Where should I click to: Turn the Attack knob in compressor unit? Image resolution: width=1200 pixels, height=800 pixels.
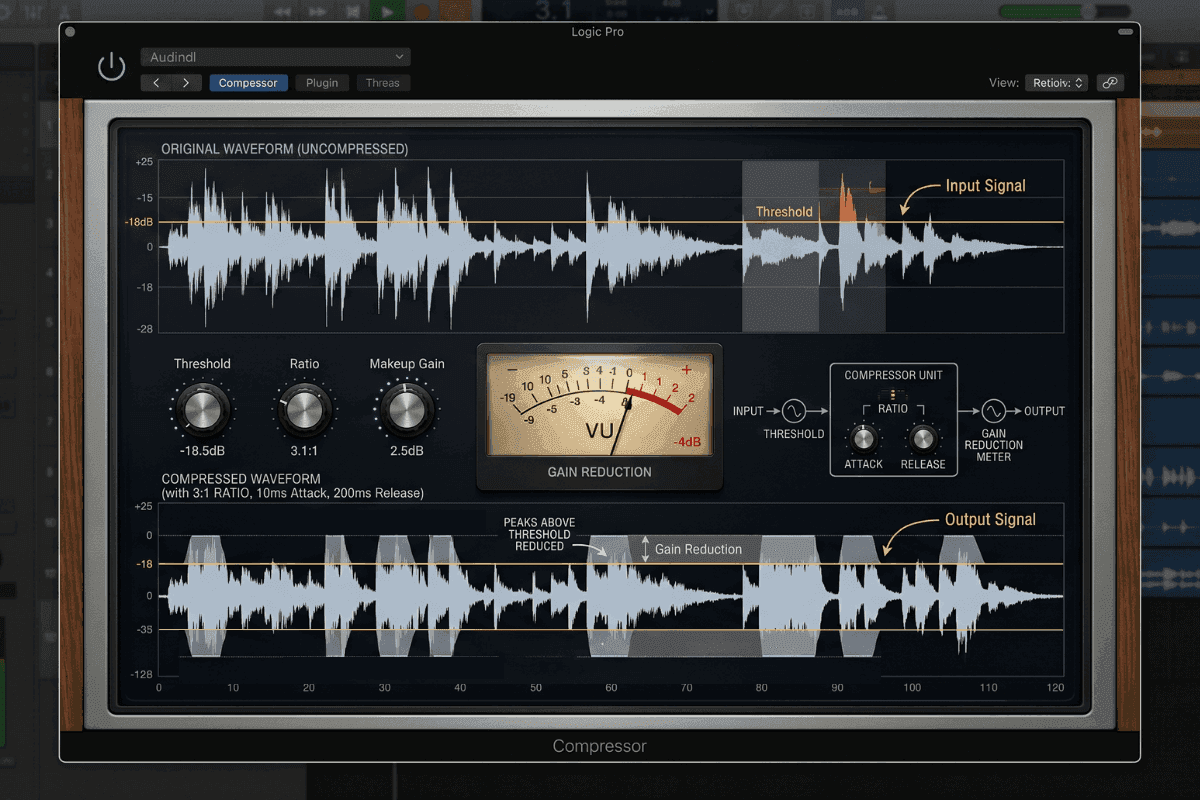(x=863, y=437)
